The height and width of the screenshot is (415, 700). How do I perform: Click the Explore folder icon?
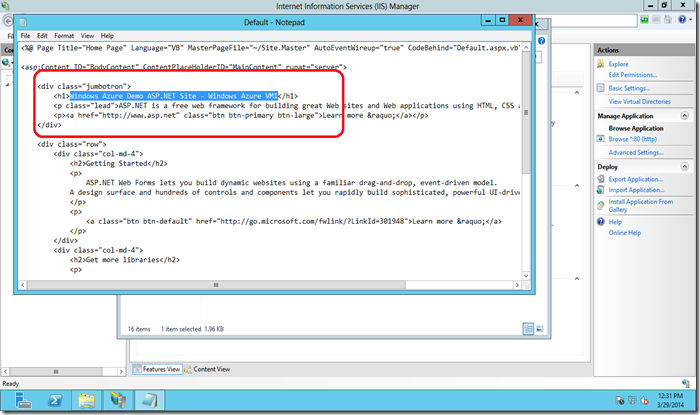[600, 64]
